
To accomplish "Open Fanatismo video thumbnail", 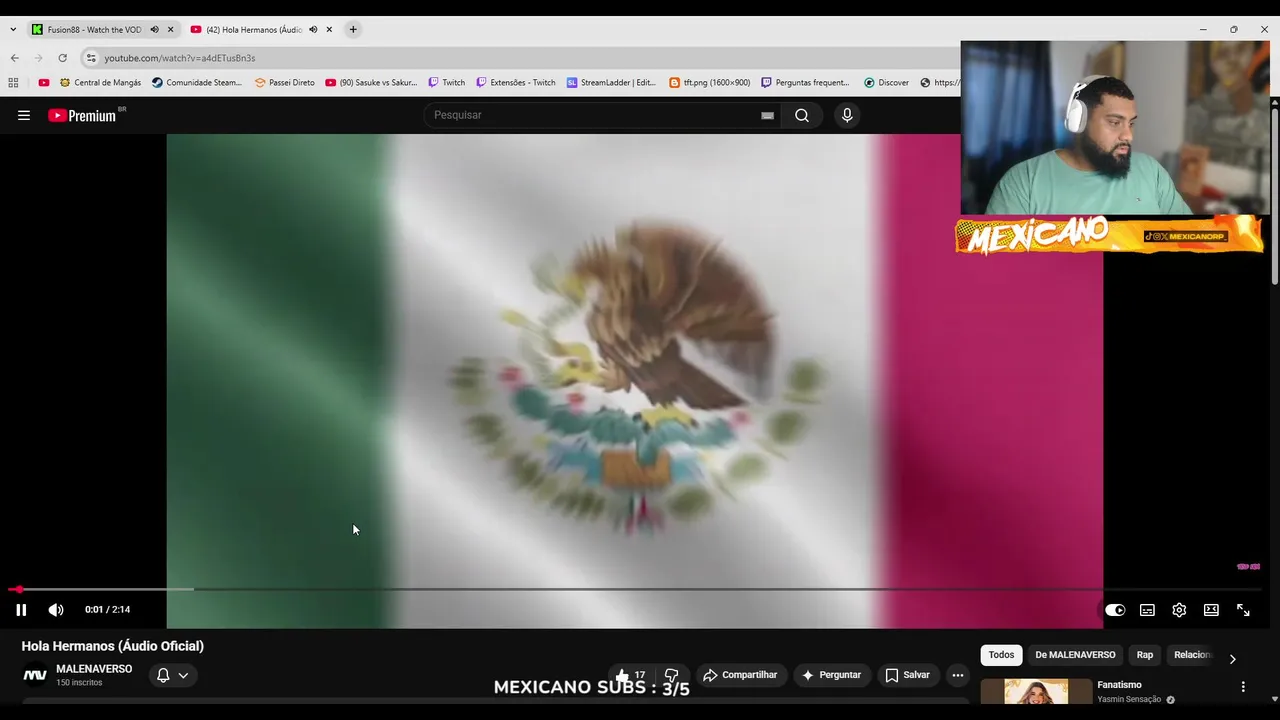I will tap(1036, 692).
